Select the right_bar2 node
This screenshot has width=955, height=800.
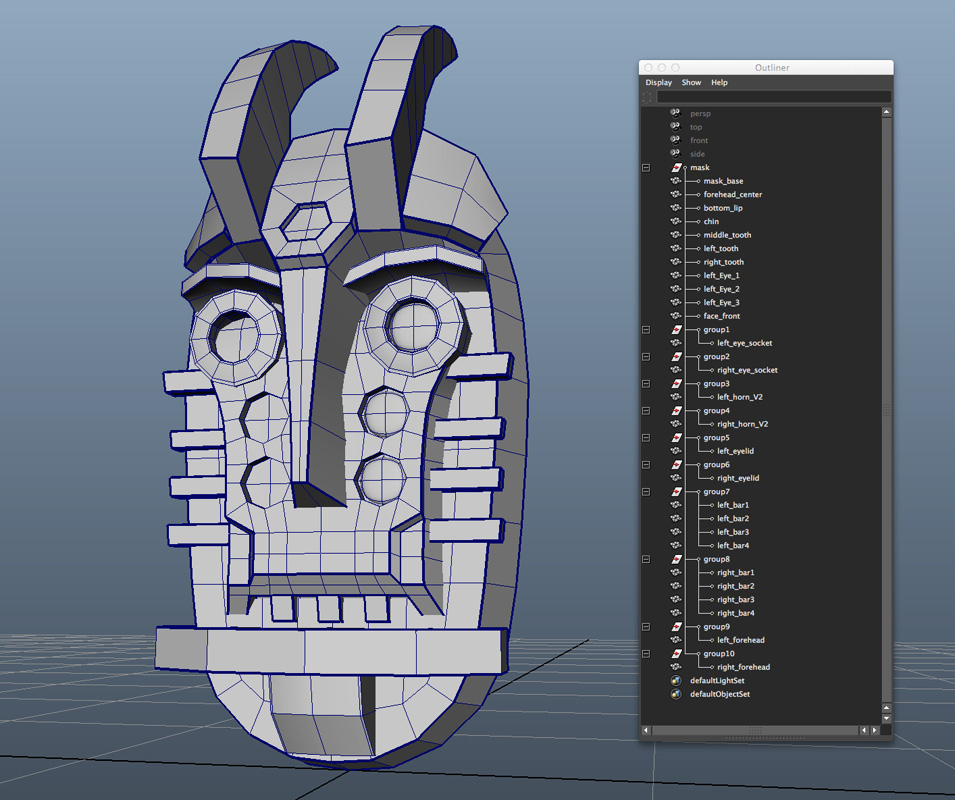coord(736,586)
